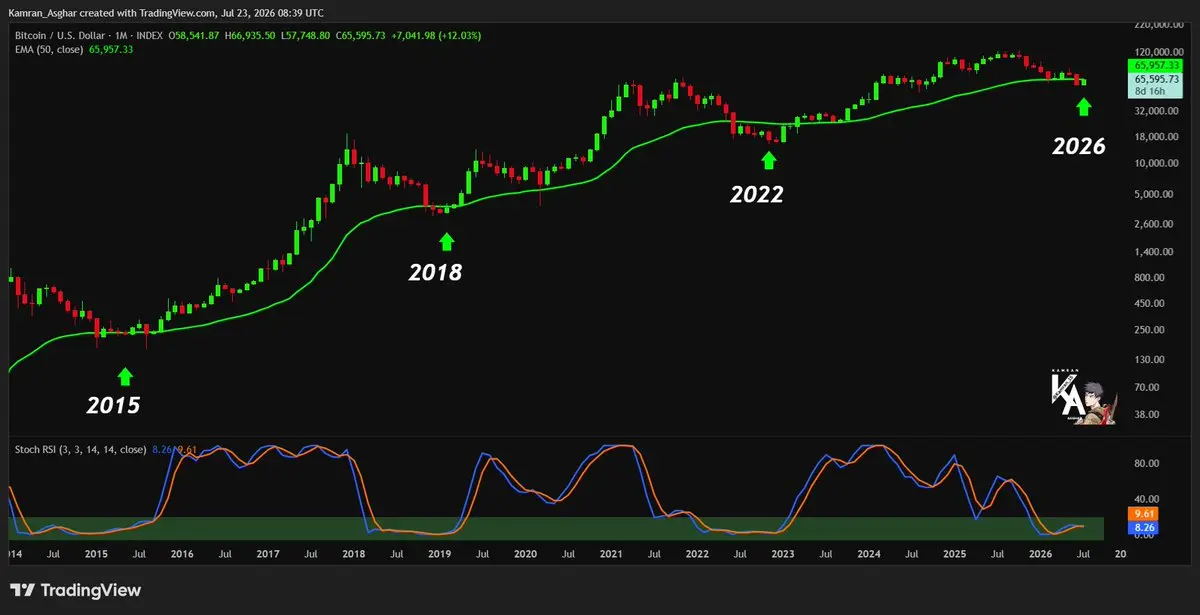Click the 800.00 price axis label
The image size is (1200, 615).
pos(1150,277)
